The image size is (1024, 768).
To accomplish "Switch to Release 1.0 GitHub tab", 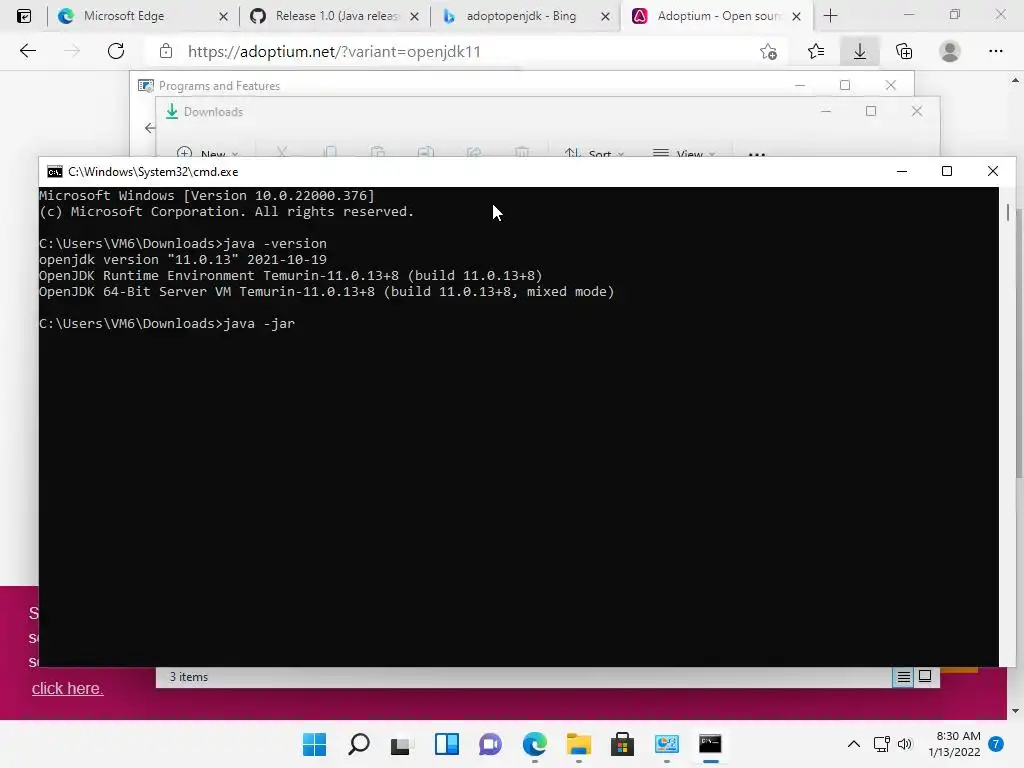I will tap(334, 16).
